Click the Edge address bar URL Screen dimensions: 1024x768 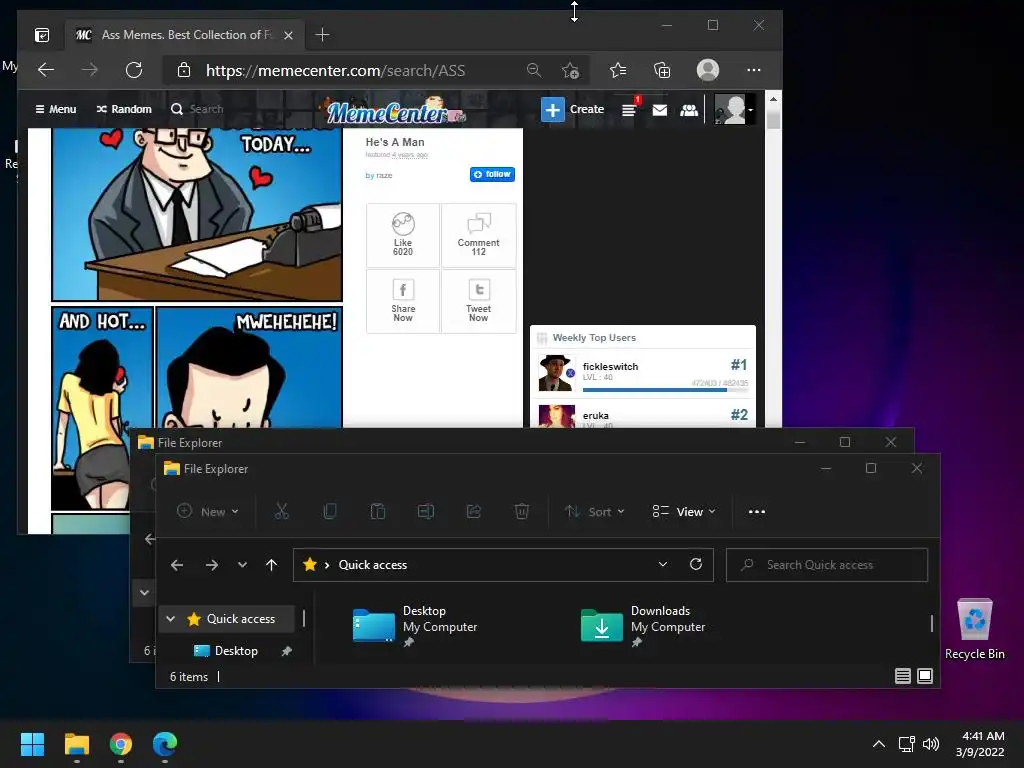336,71
